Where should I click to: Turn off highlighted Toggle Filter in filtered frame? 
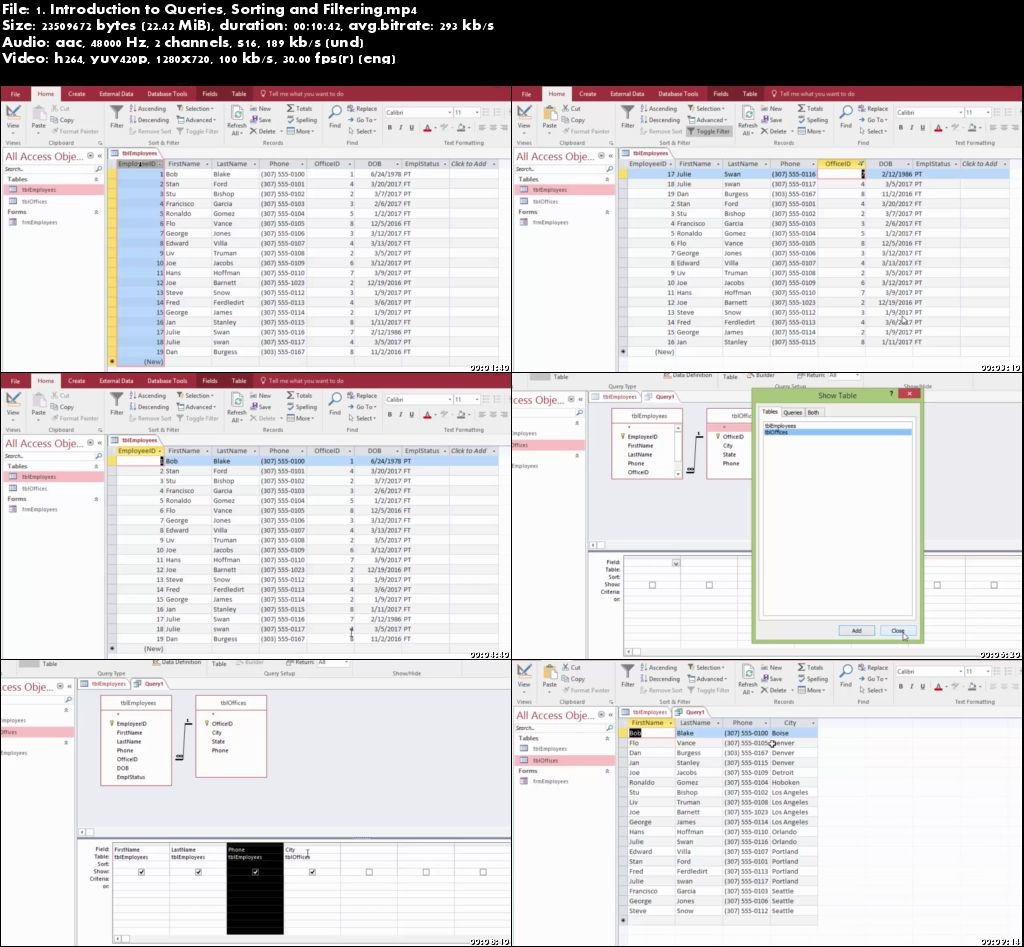pyautogui.click(x=708, y=131)
